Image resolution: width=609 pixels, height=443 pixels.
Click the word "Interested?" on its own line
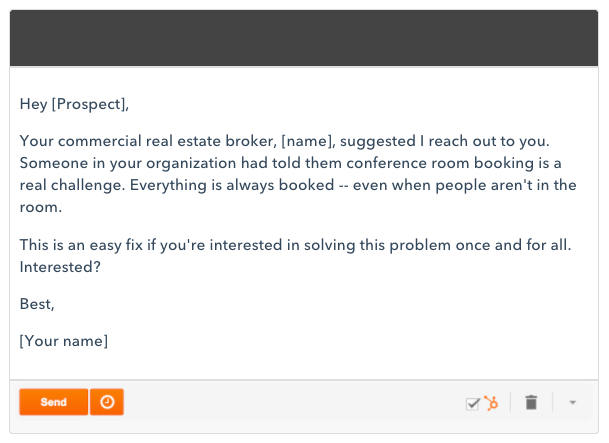point(60,267)
